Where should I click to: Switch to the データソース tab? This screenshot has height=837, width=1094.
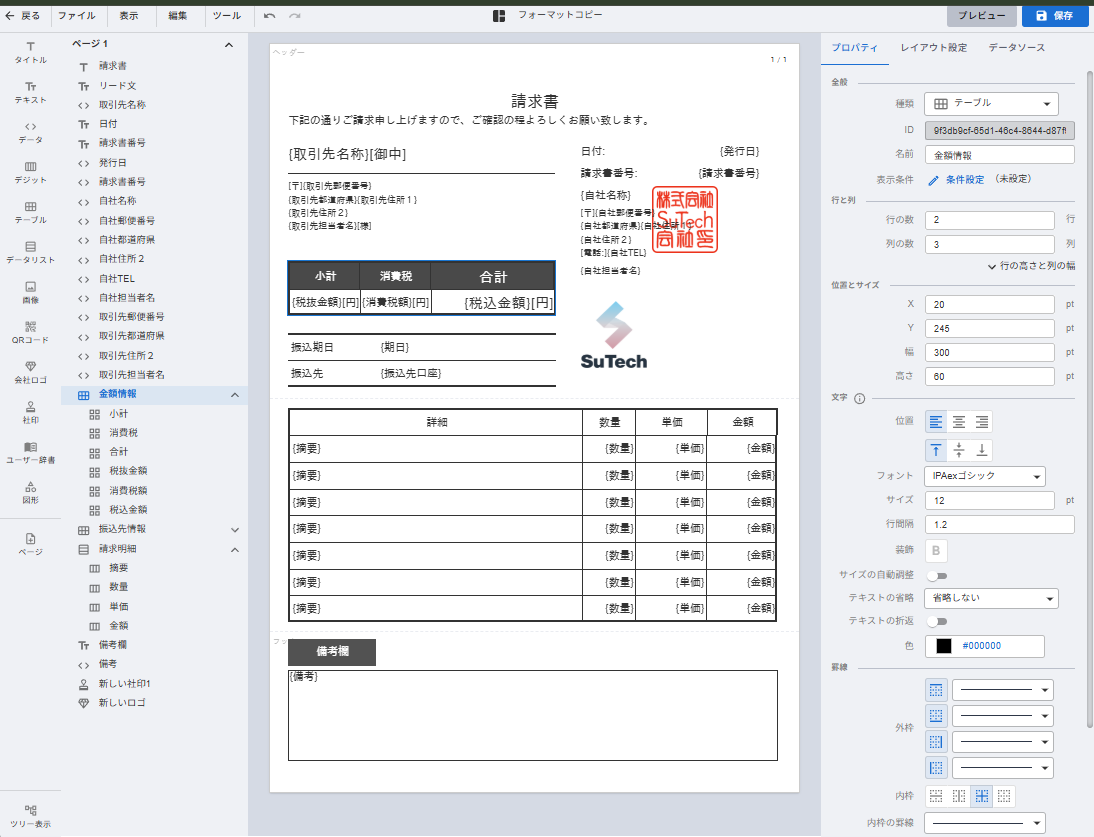point(1016,48)
